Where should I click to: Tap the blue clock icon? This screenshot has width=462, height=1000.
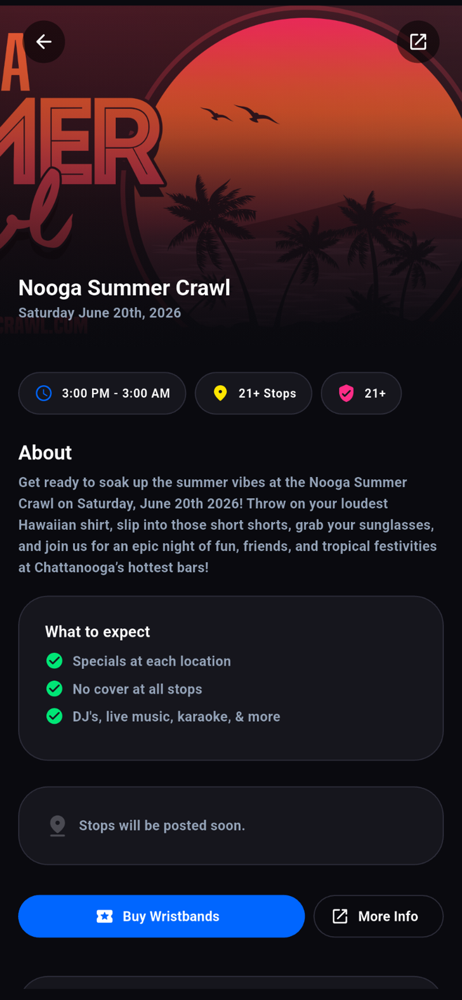coord(43,393)
